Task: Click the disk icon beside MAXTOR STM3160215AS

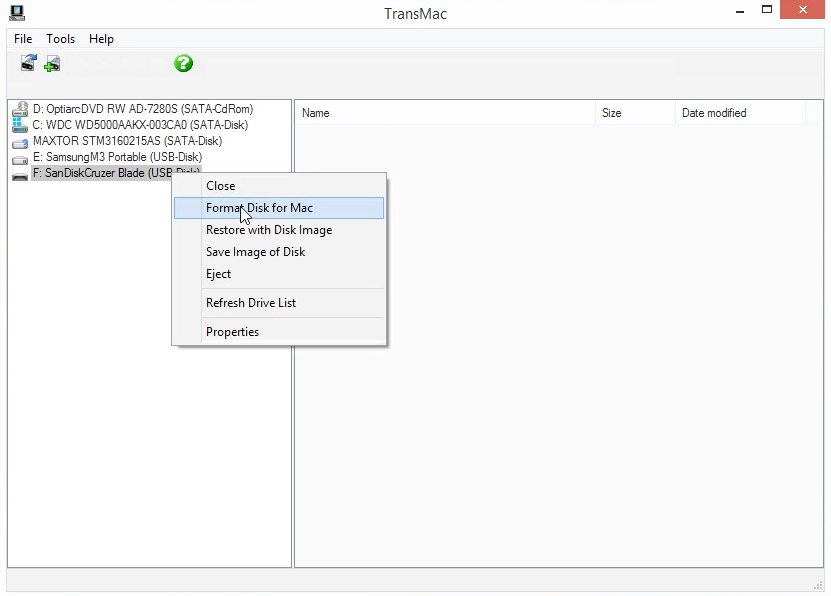Action: pos(20,142)
